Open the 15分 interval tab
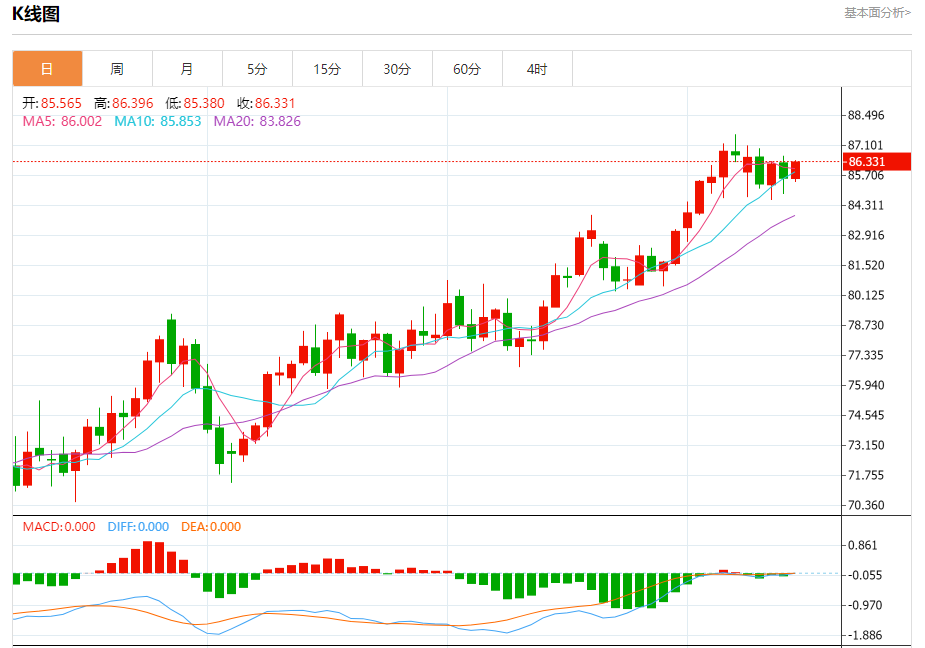The image size is (925, 648). [x=327, y=69]
